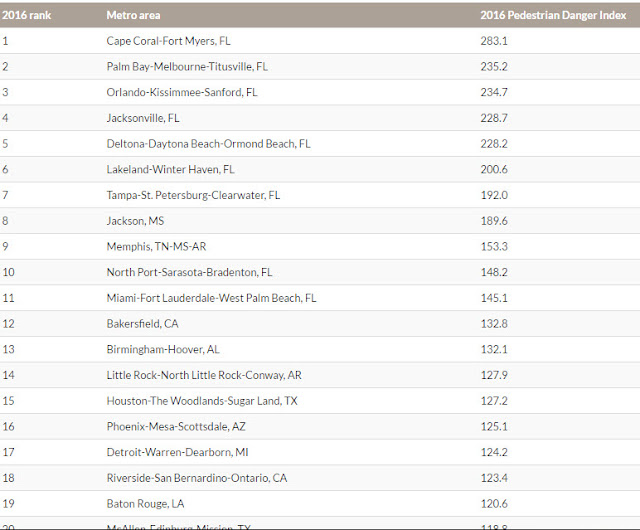This screenshot has height=530, width=640.
Task: Click the Jackson, MS metro name
Action: pyautogui.click(x=135, y=221)
